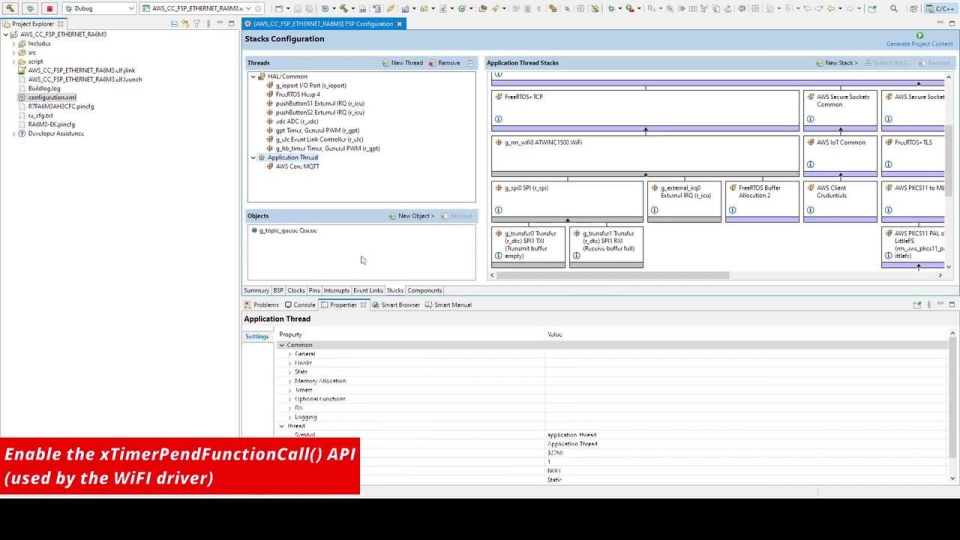960x540 pixels.
Task: Select g_ioport I/O Port (r_ioport) entry
Action: tap(310, 86)
